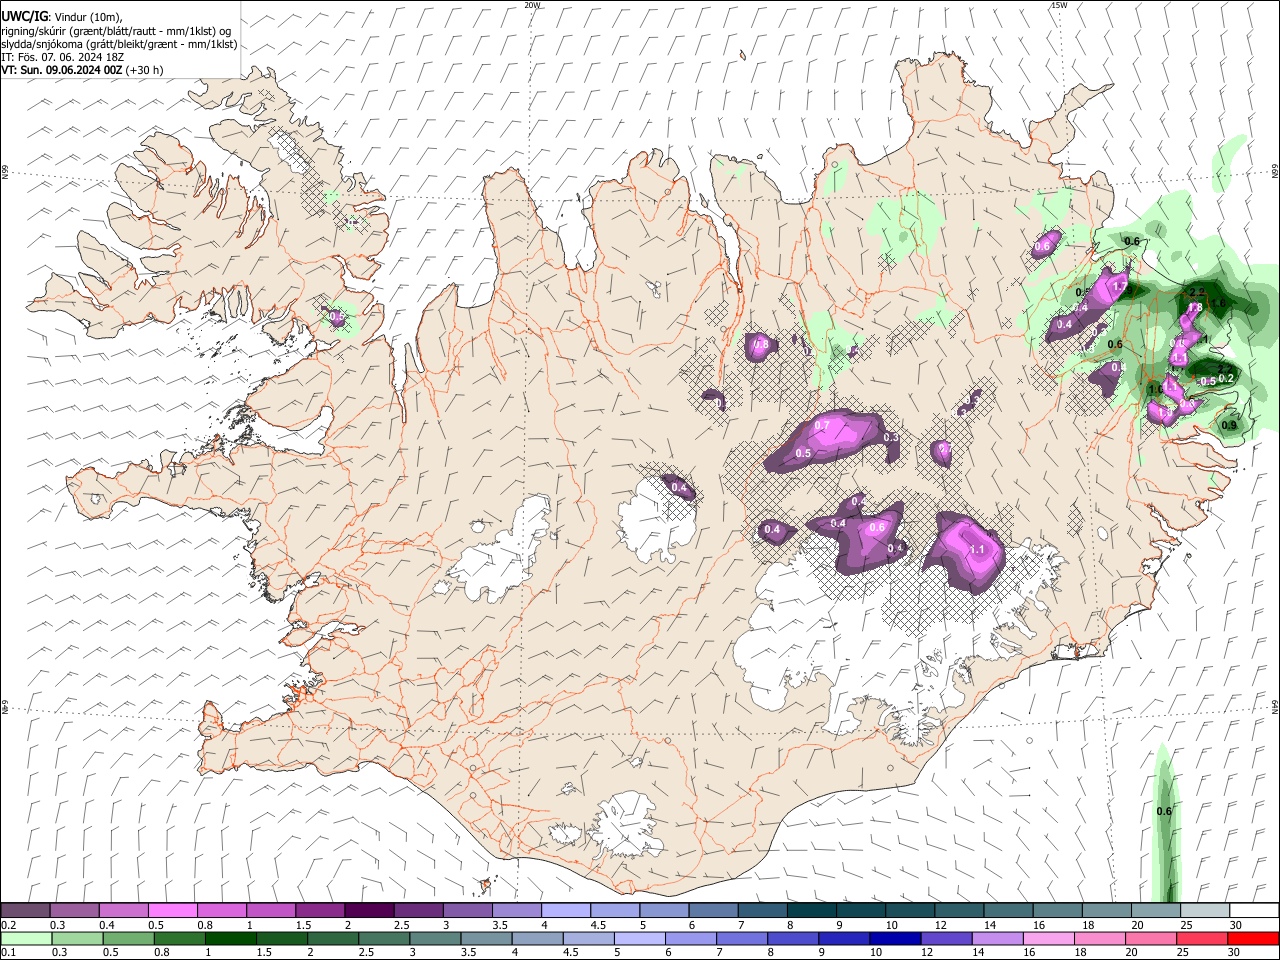
Task: Click '1.1' on purple area north of Vatnajökull
Action: 978,549
